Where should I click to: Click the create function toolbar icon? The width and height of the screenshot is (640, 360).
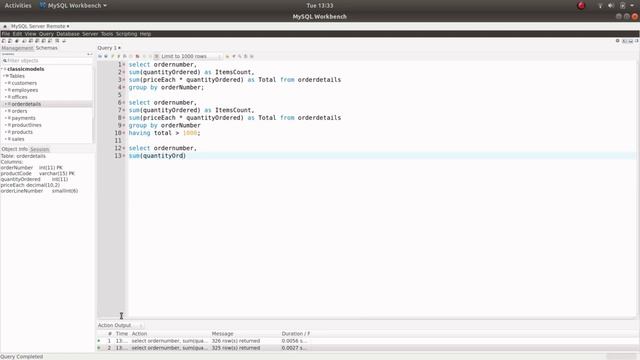[50, 41]
